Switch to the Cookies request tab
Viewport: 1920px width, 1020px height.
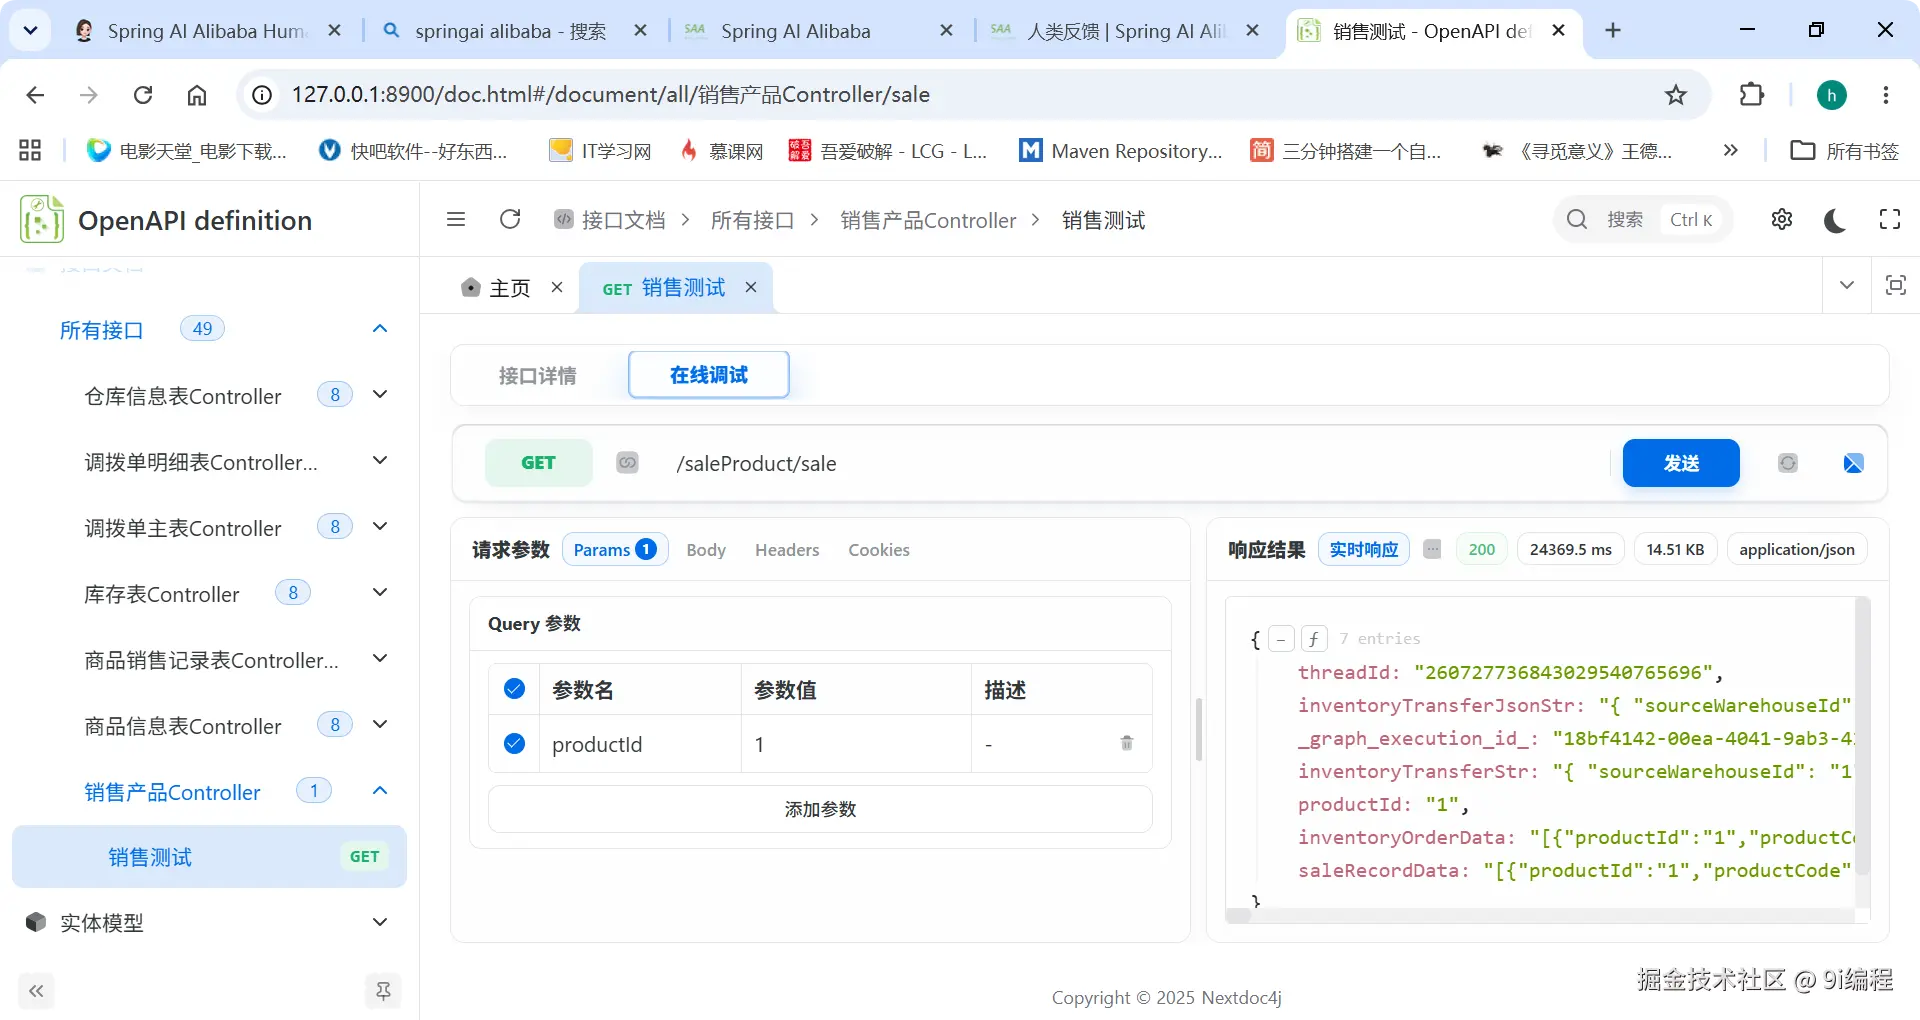coord(879,550)
